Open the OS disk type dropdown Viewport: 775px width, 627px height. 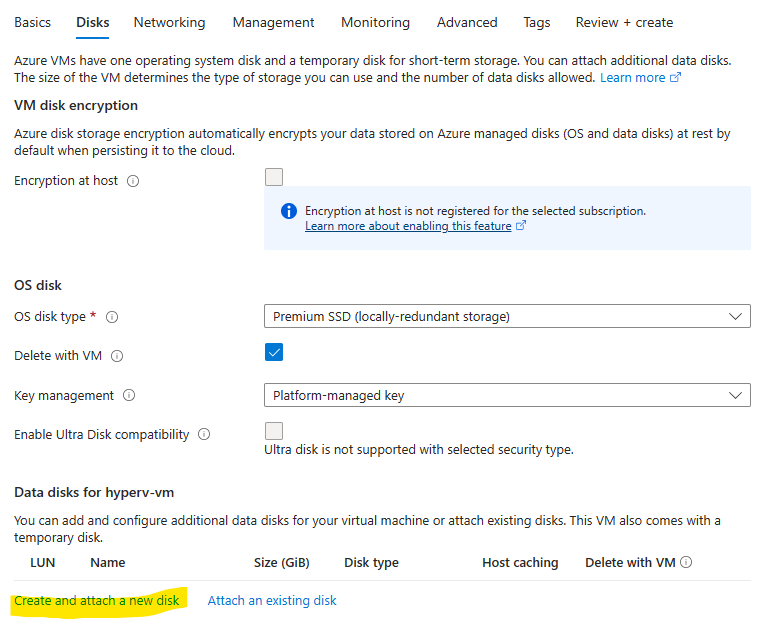pos(507,317)
